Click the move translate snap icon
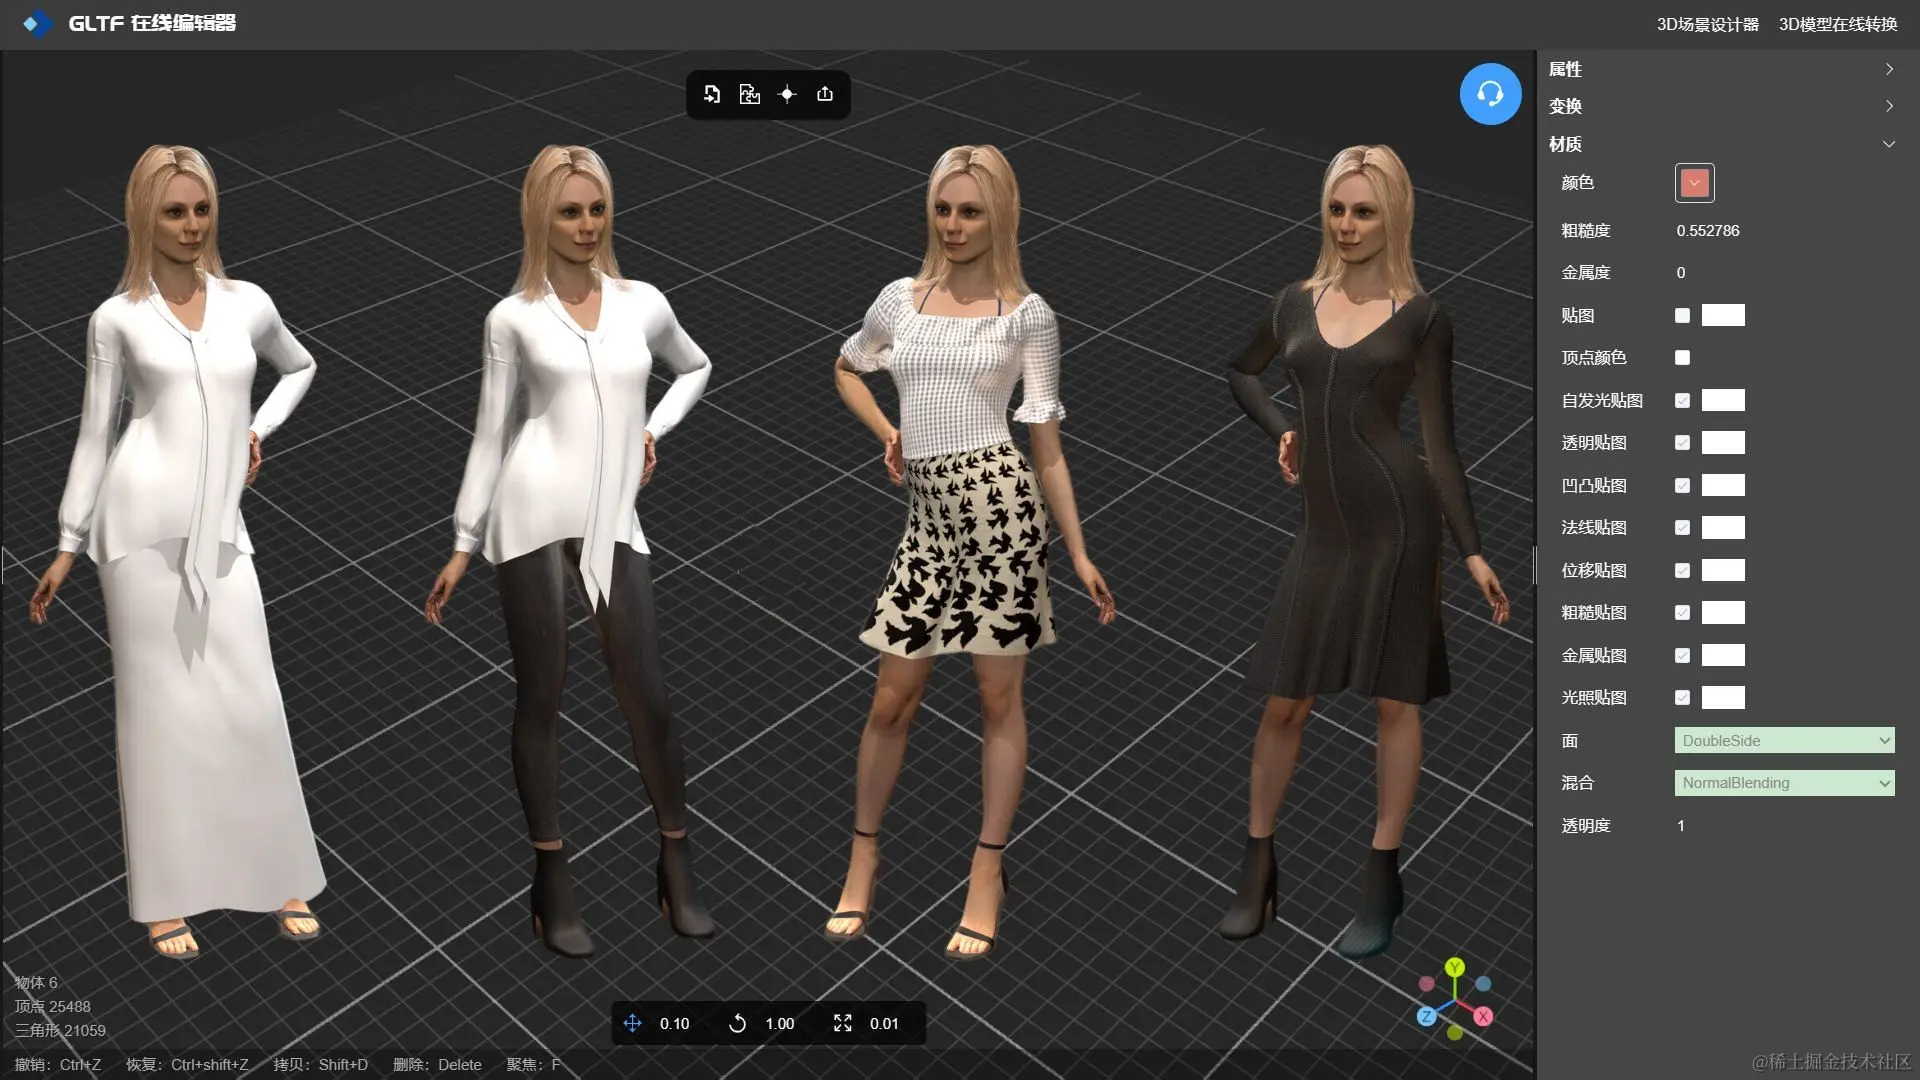The image size is (1920, 1080). (x=632, y=1023)
